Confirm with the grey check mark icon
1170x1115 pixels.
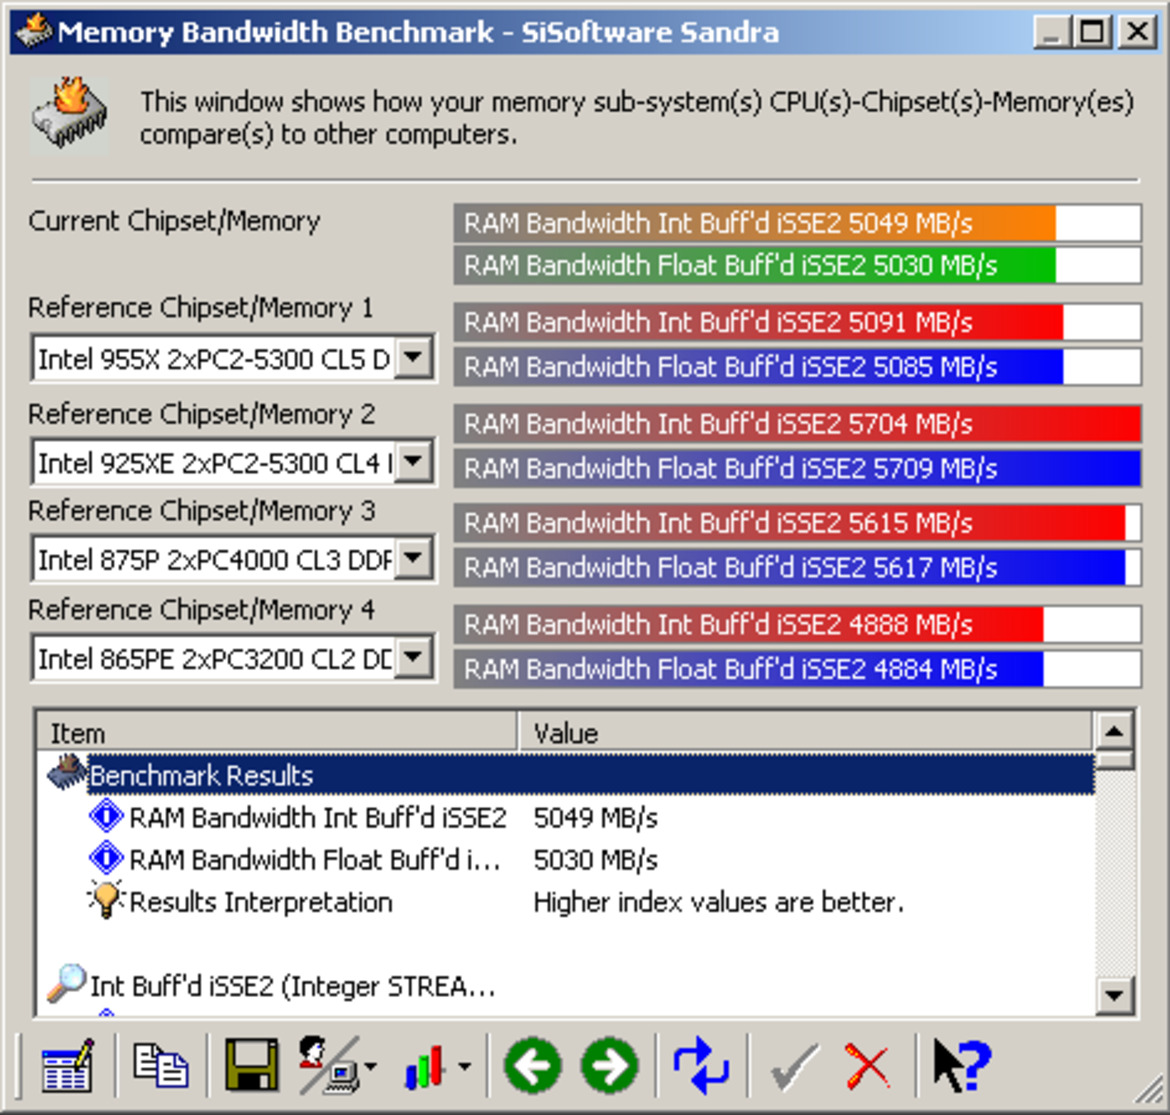[794, 1066]
